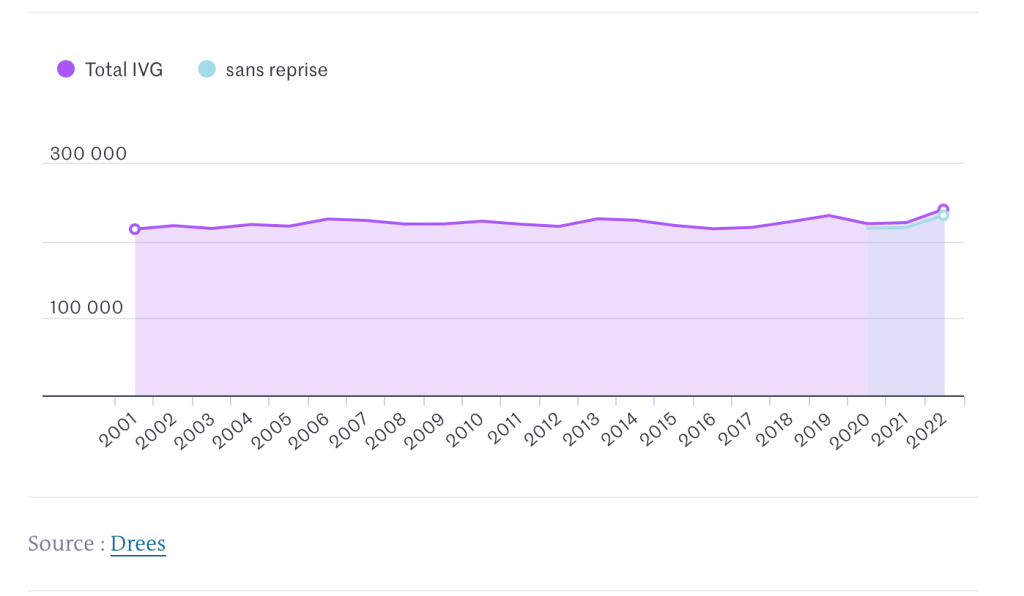Click the 300 000 y-axis label
This screenshot has height=596, width=1024.
click(88, 154)
